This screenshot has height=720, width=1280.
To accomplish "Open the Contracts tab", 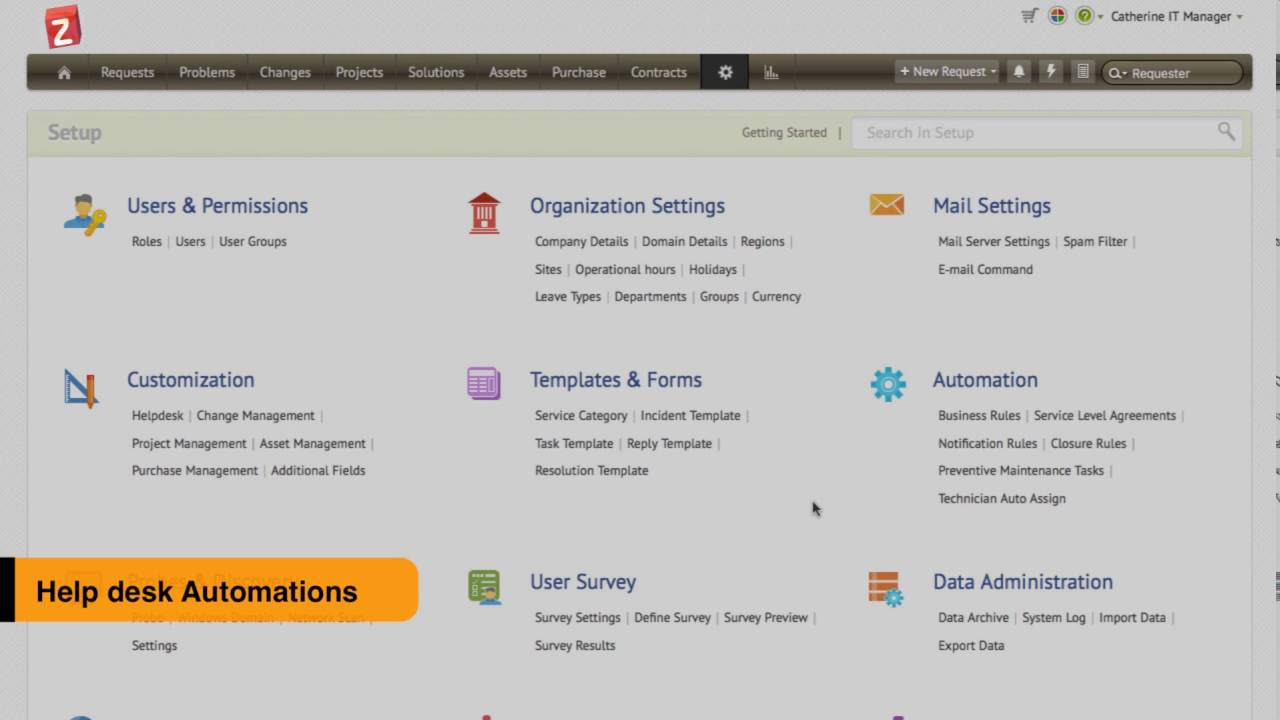I will tap(659, 72).
